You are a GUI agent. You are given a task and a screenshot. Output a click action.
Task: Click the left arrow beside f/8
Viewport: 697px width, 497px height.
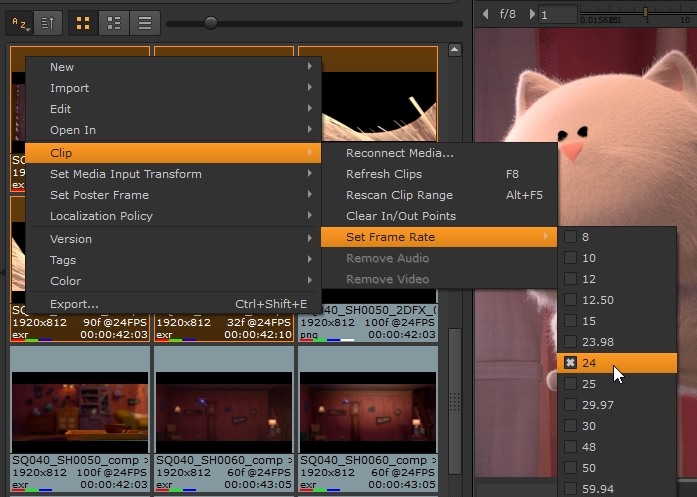tap(486, 14)
